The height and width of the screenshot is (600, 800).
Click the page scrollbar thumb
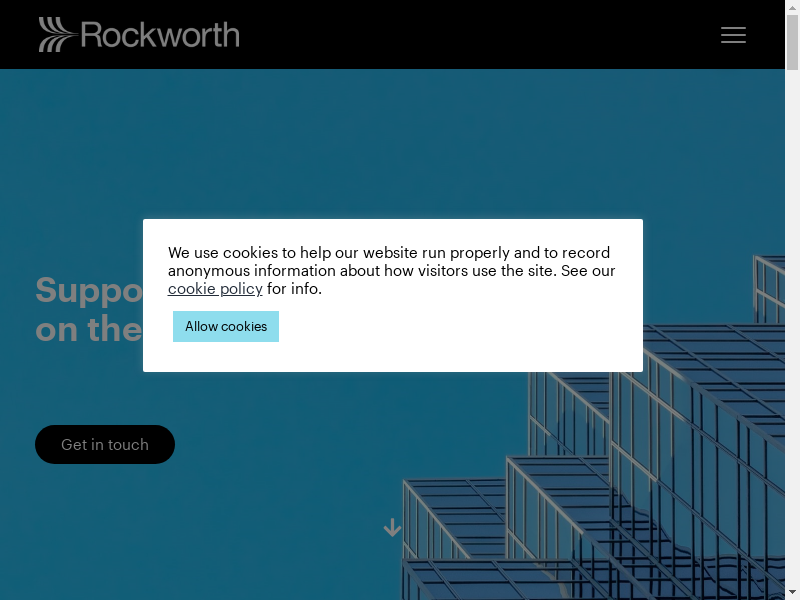coord(792,40)
